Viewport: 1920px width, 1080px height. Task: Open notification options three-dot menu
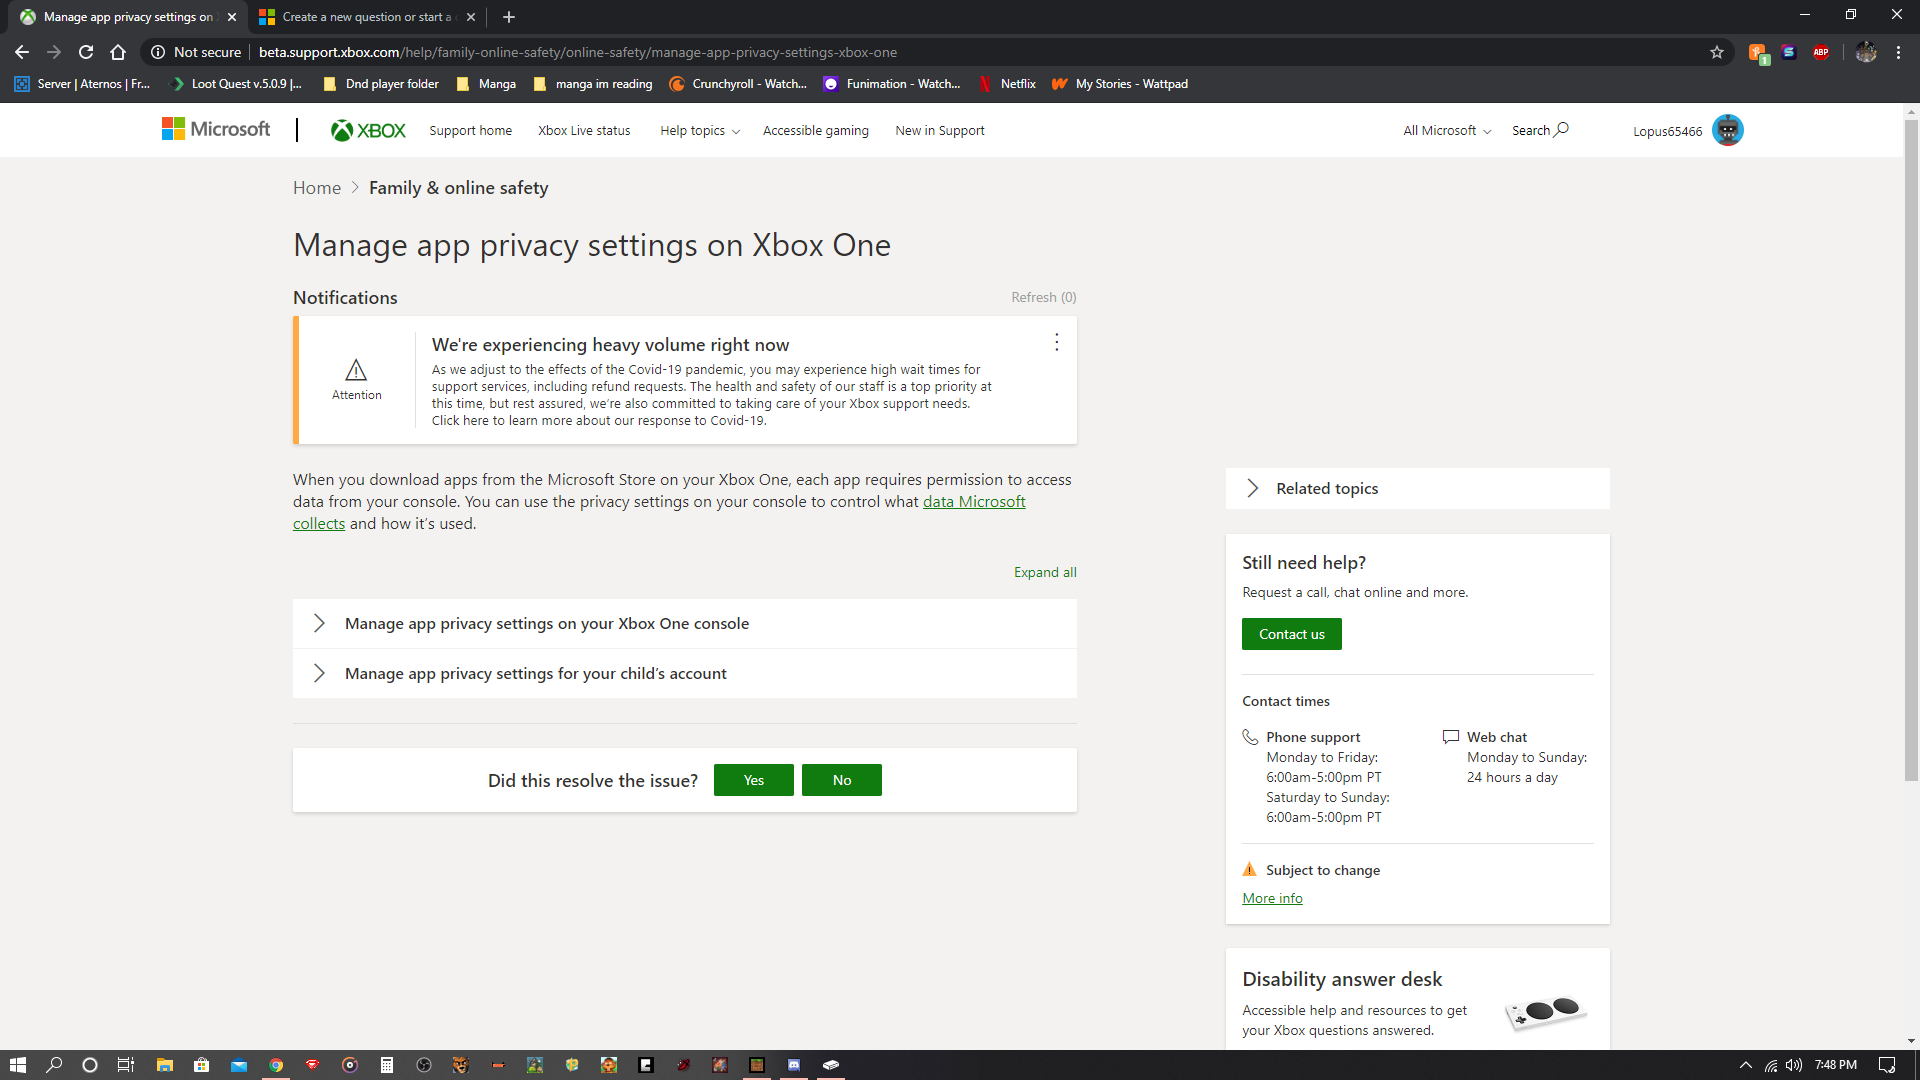click(x=1056, y=342)
